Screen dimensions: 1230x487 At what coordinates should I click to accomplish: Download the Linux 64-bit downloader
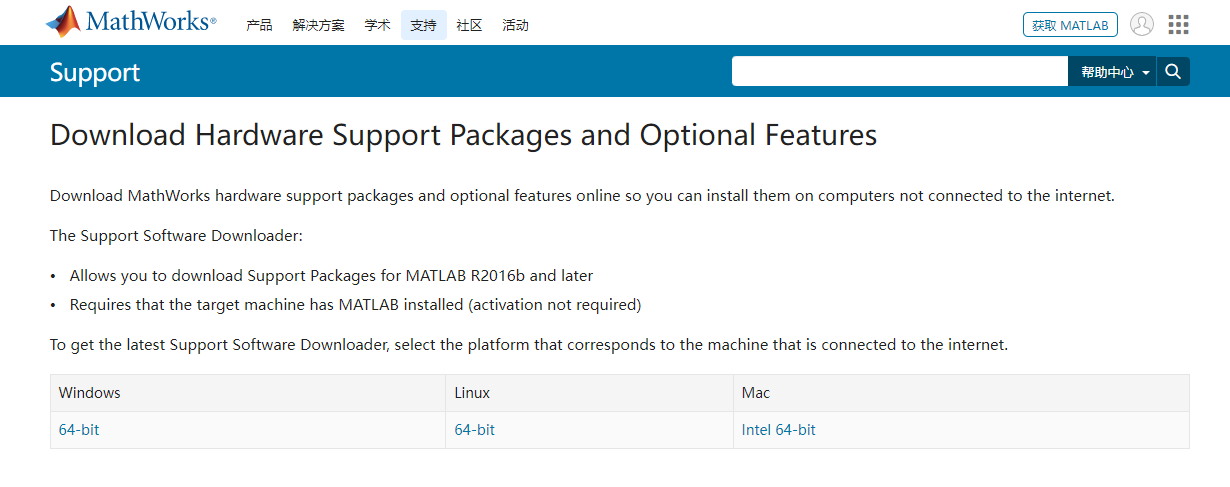pyautogui.click(x=474, y=430)
